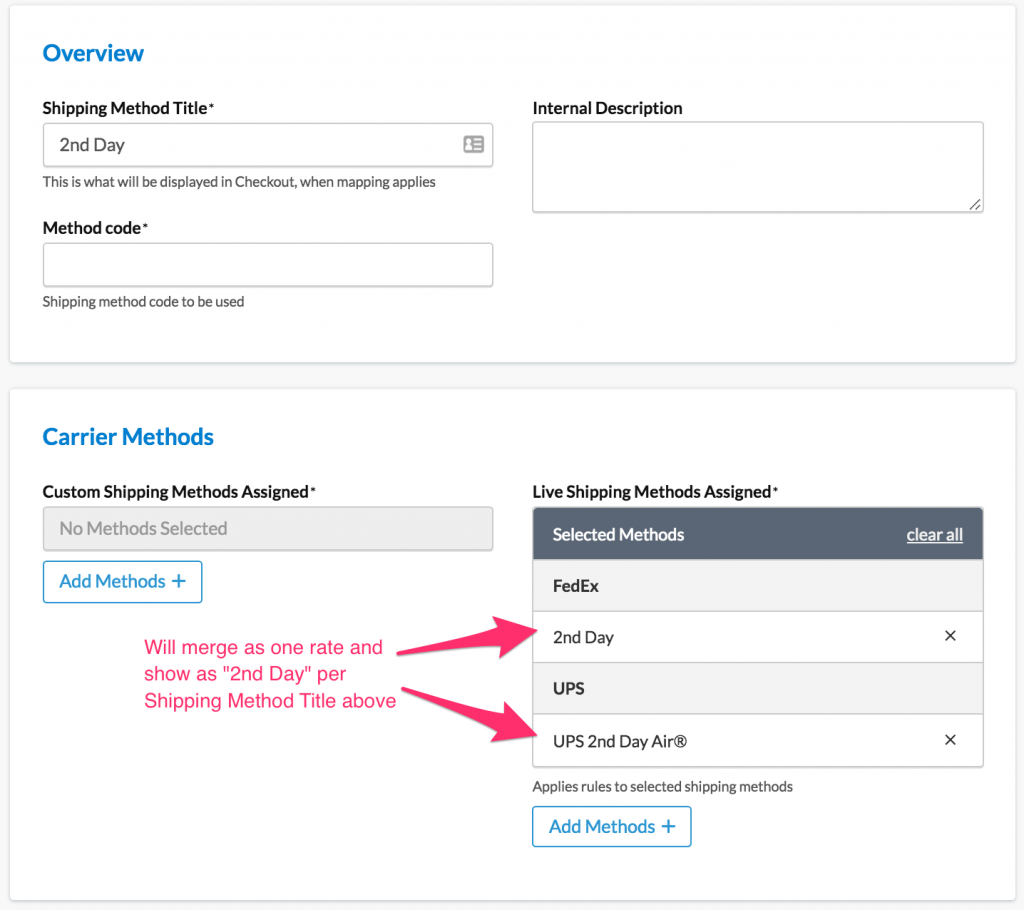Select the UPS carrier group header

(757, 689)
